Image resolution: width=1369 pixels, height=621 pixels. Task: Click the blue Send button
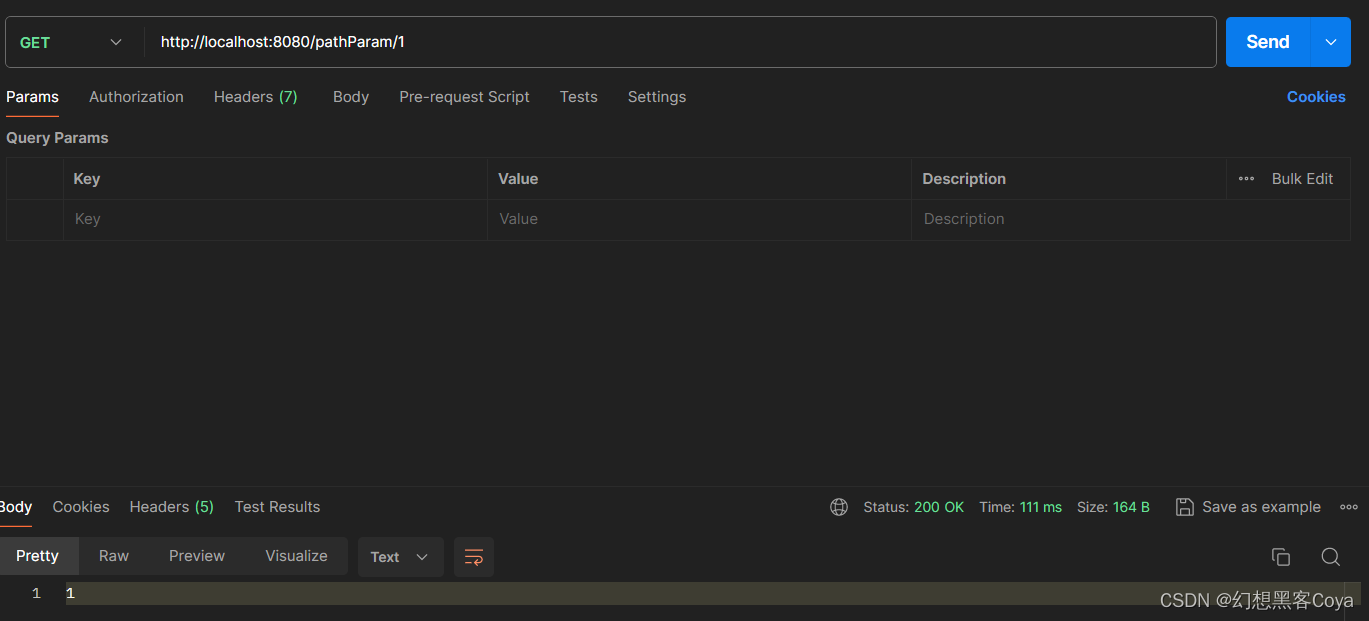click(x=1268, y=42)
